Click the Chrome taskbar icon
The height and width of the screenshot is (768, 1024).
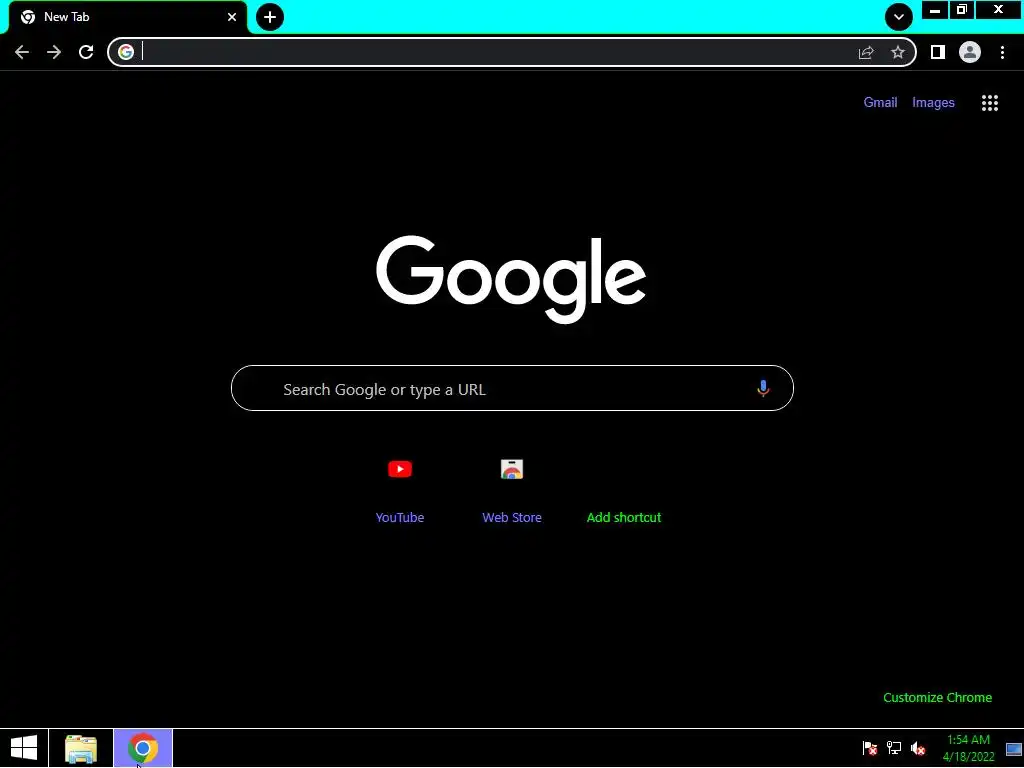click(143, 748)
